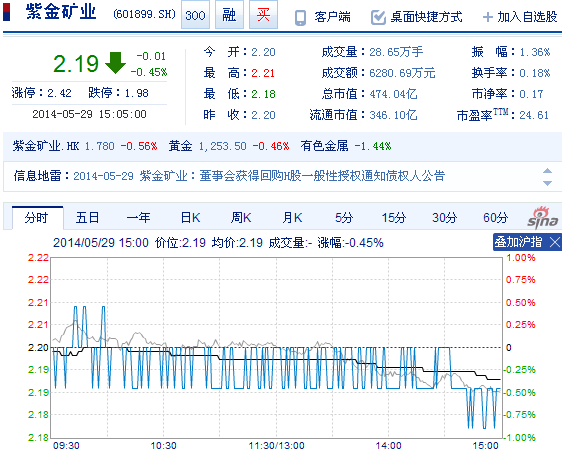Switch to the 15分 tab
The height and width of the screenshot is (454, 562).
point(394,218)
